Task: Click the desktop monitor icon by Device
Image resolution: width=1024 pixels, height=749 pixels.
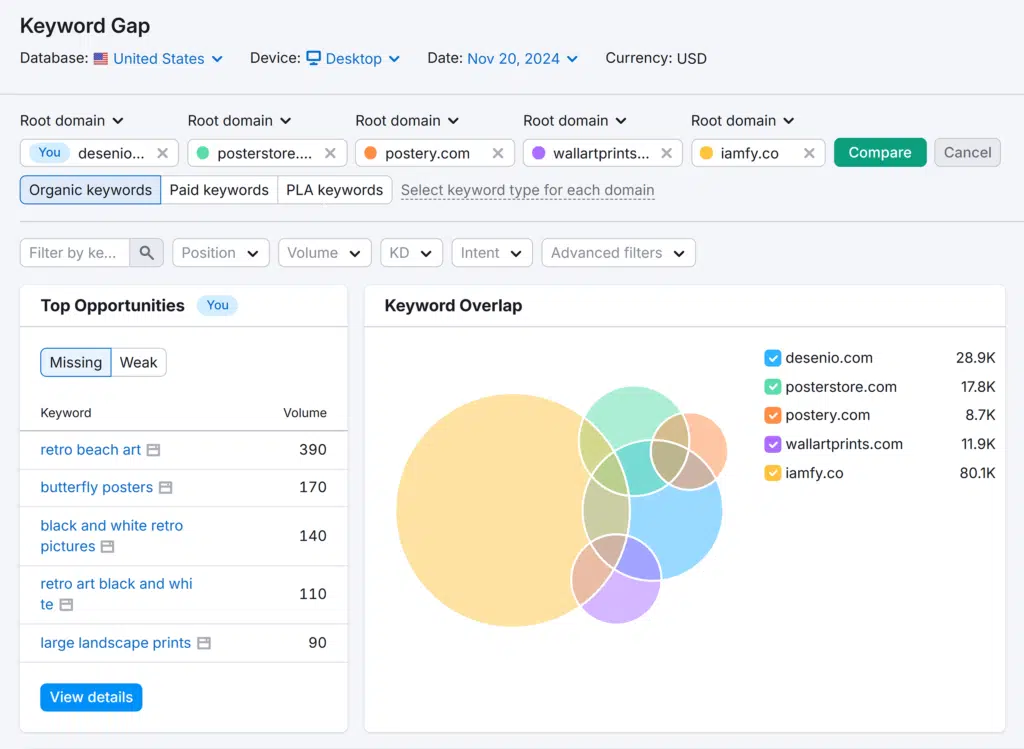Action: pyautogui.click(x=313, y=58)
